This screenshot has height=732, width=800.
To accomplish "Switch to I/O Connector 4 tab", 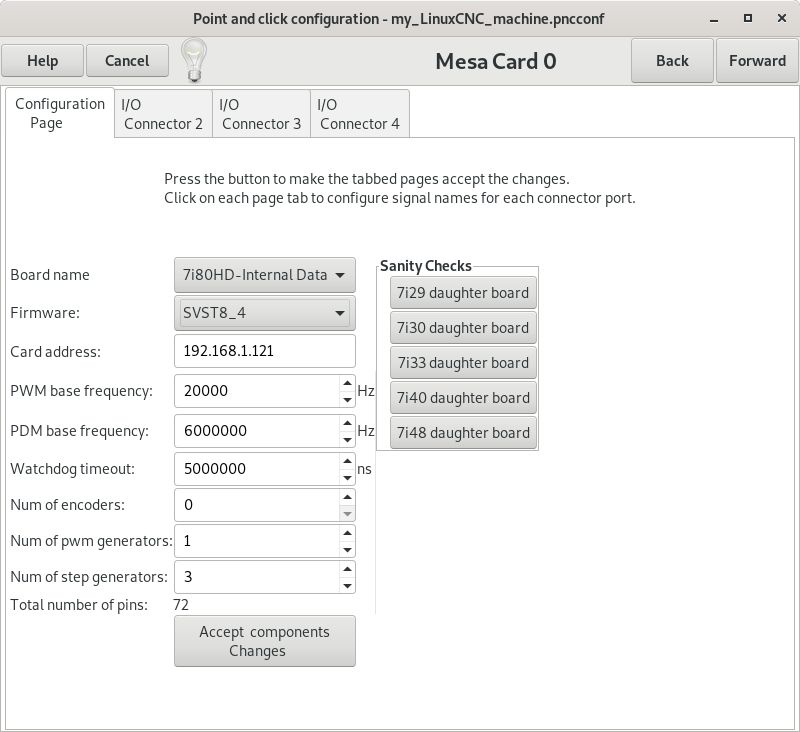I will [x=360, y=114].
